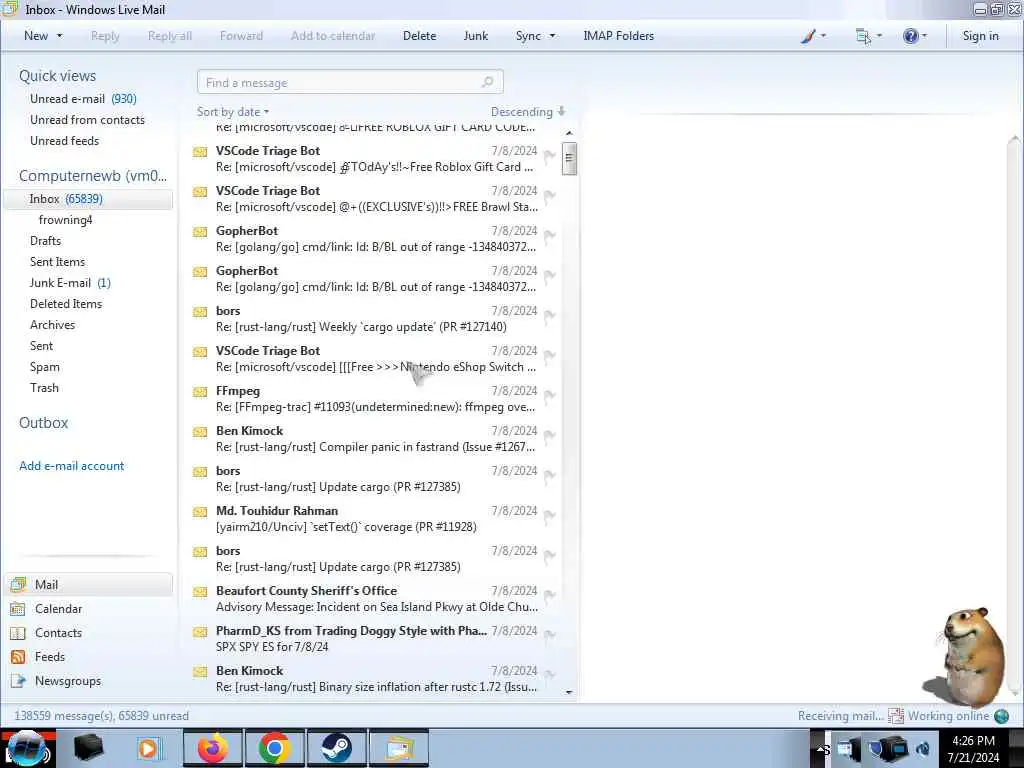Open the Calendar section icon
The image size is (1024, 768).
click(18, 609)
